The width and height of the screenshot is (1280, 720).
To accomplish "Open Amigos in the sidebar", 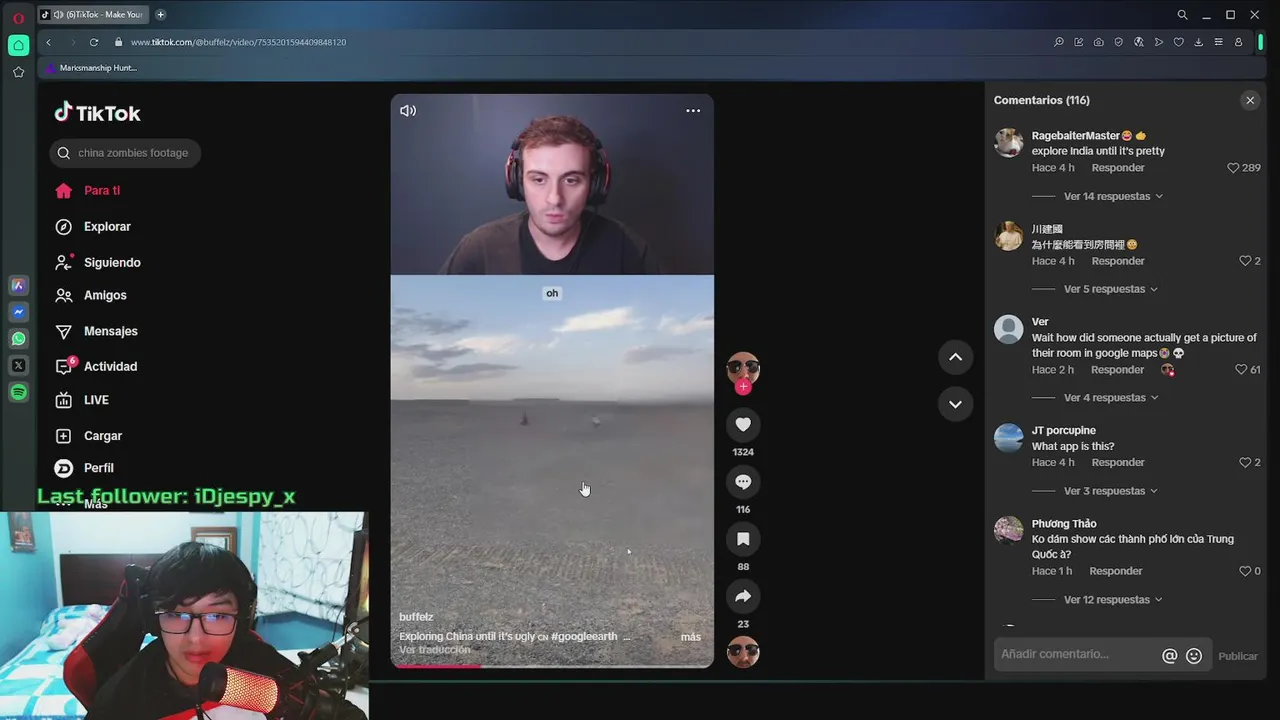I will click(x=105, y=296).
